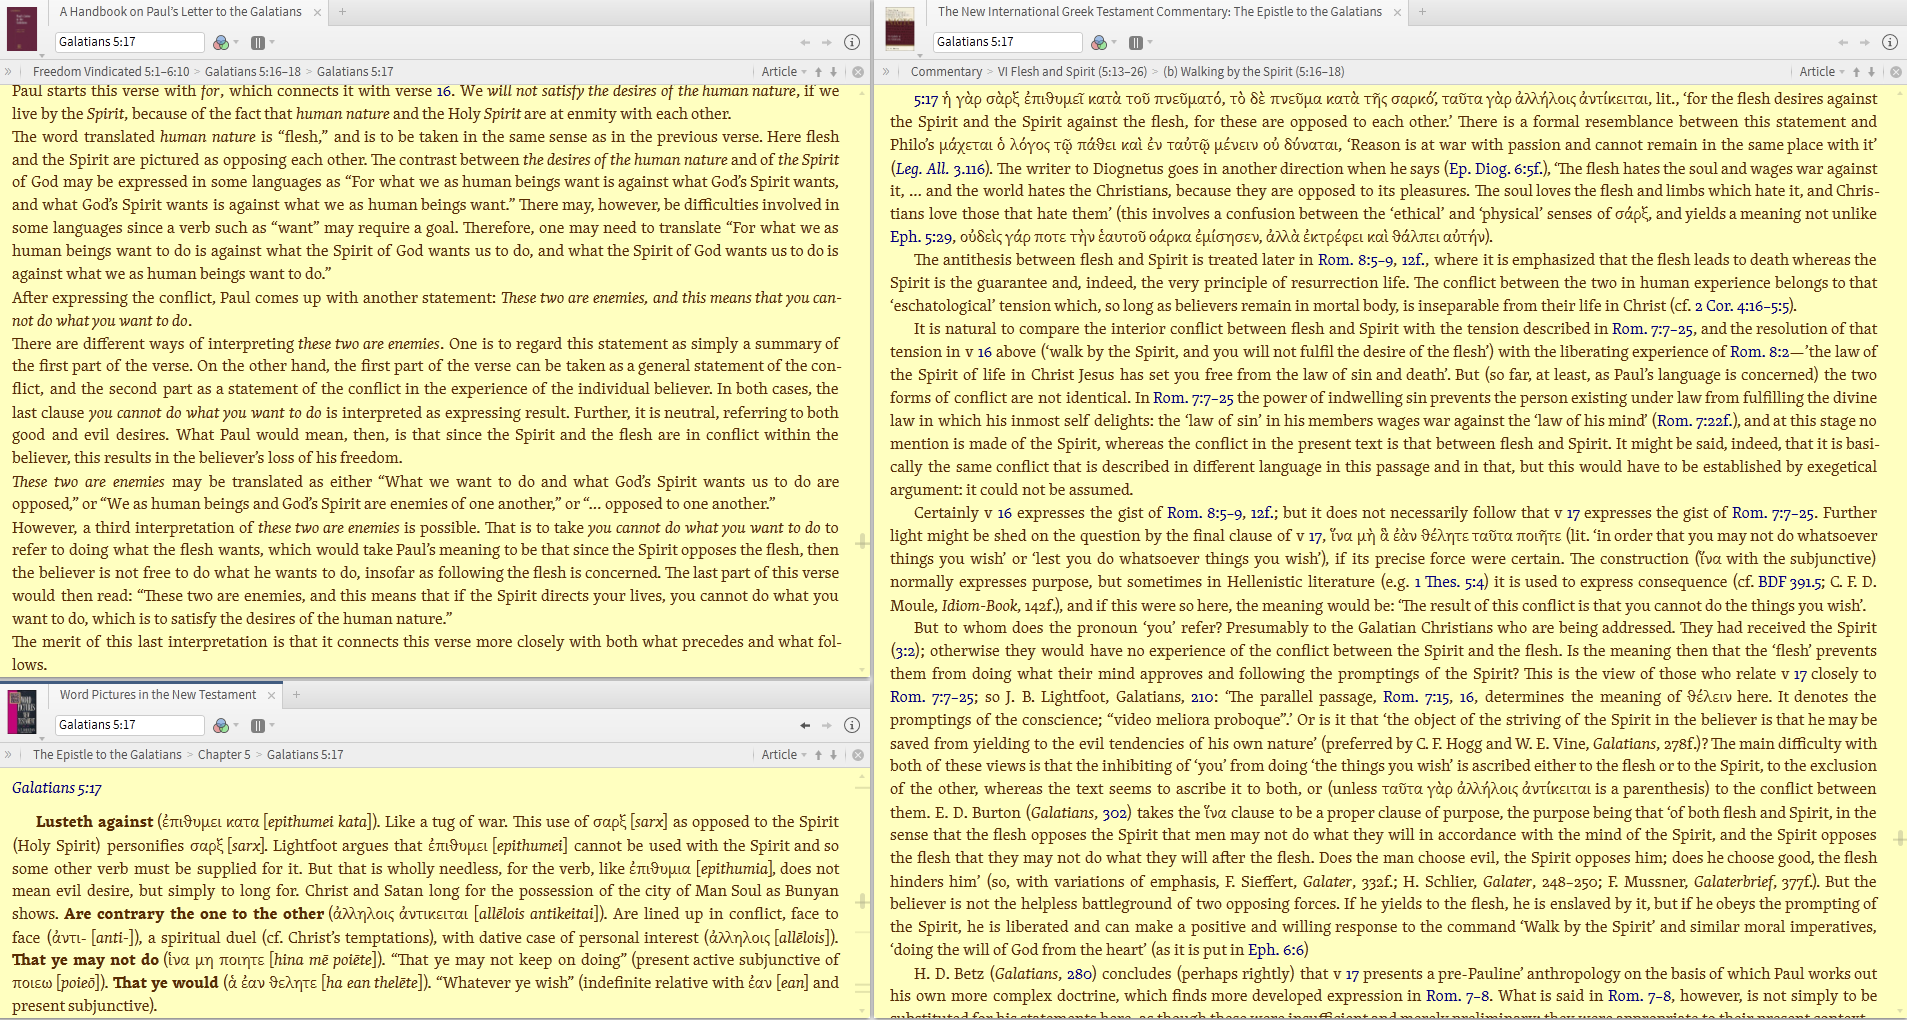This screenshot has width=1907, height=1020.
Task: Open Galatians 5:17 heading link in Word Pictures
Action: tap(57, 788)
